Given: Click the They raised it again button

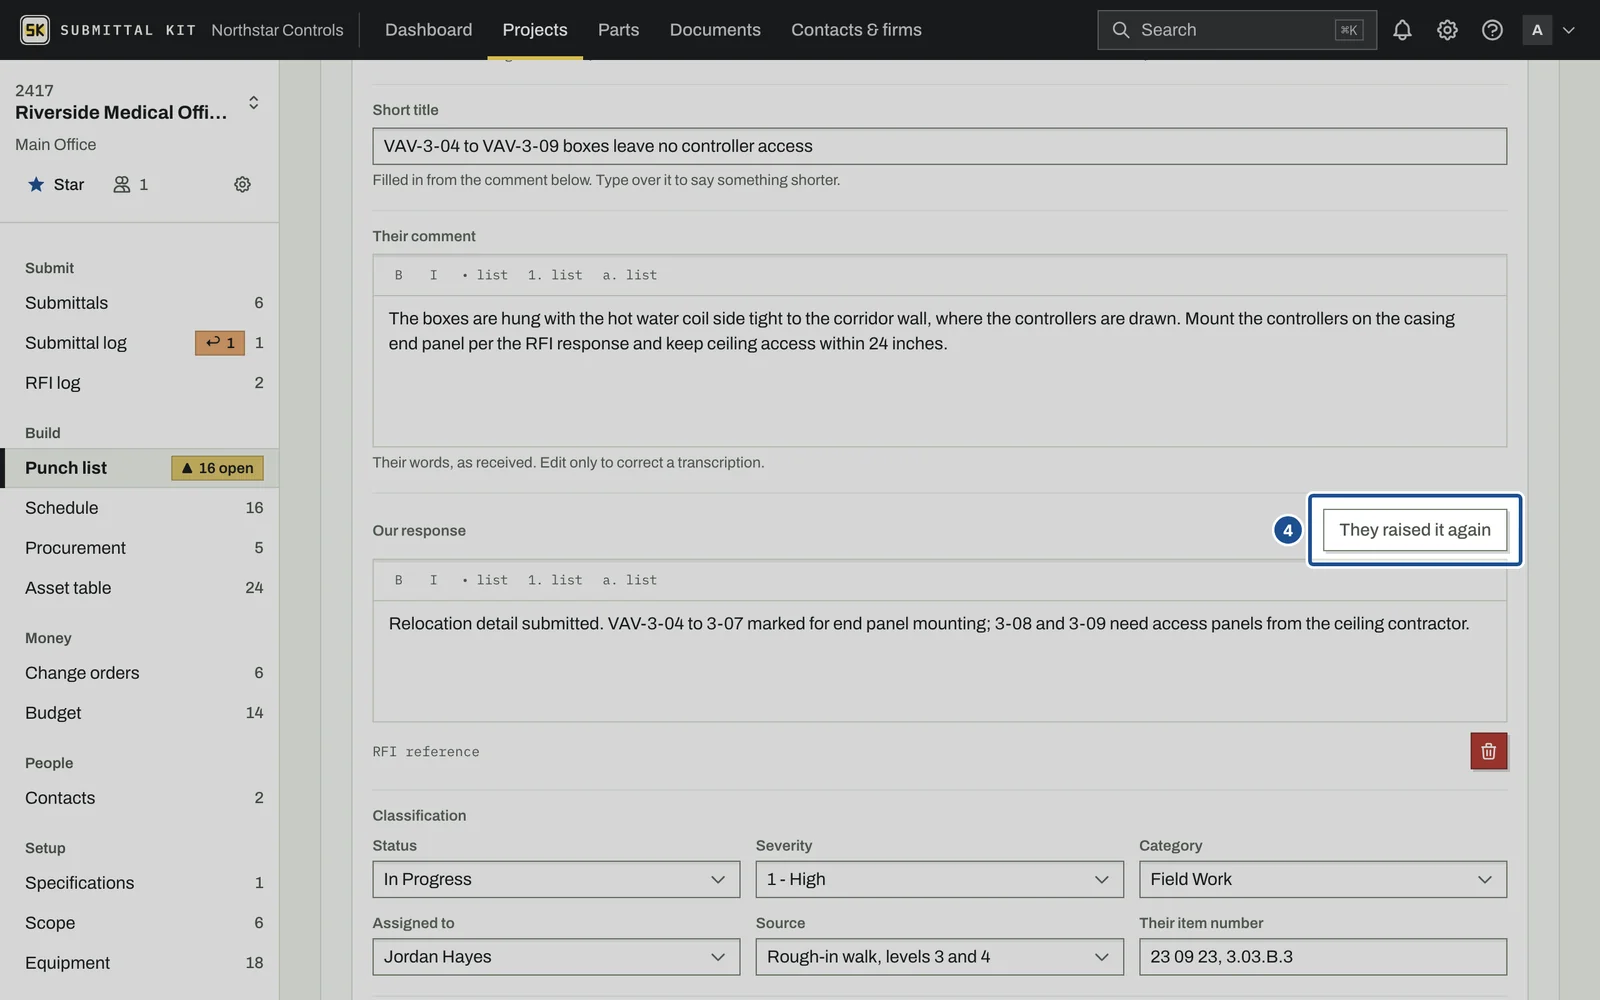Looking at the screenshot, I should [1415, 530].
